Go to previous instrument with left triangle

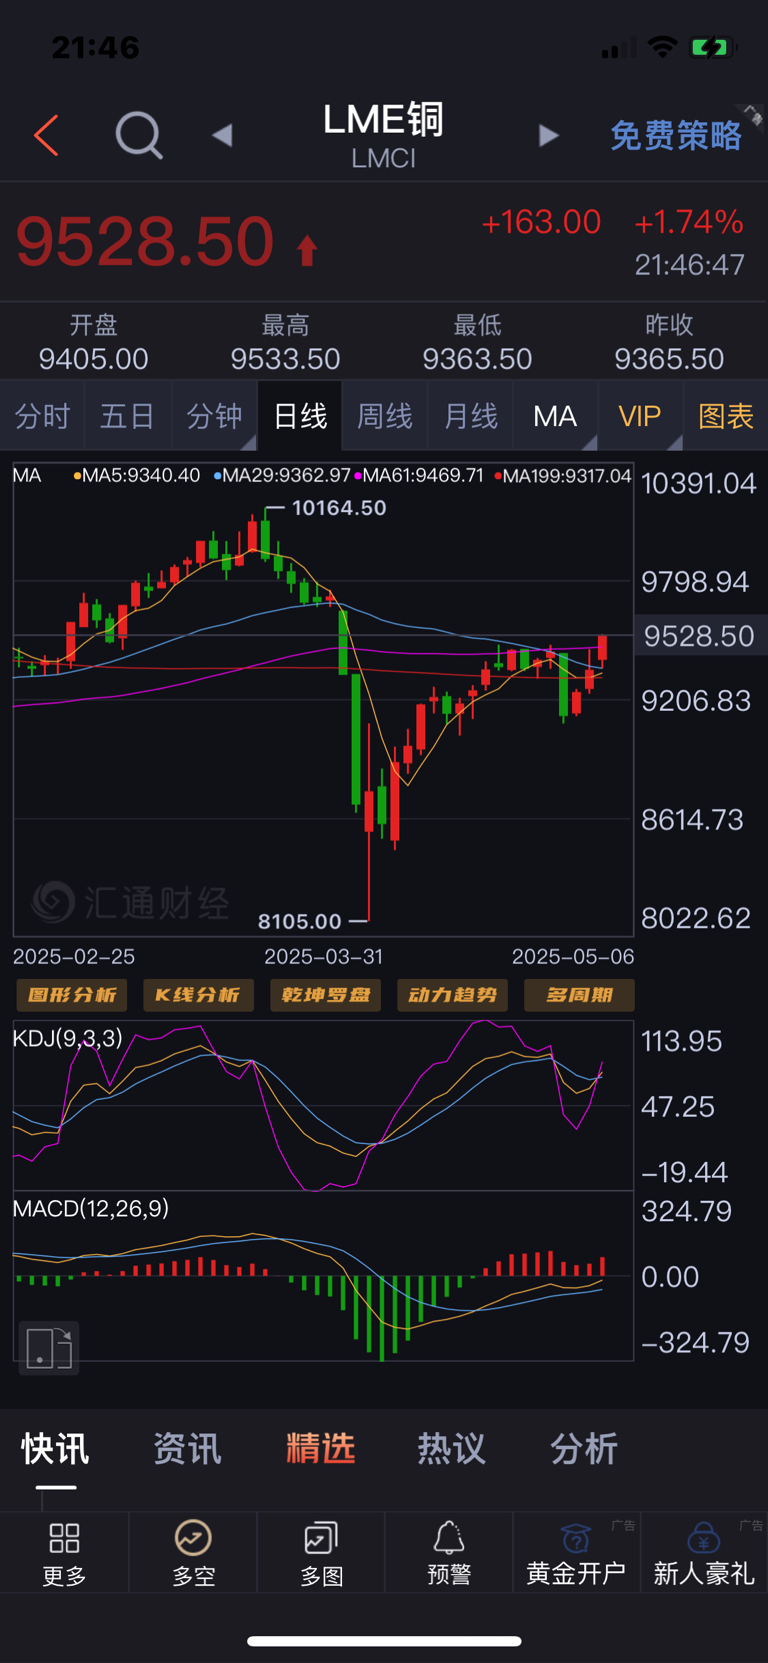(x=222, y=135)
